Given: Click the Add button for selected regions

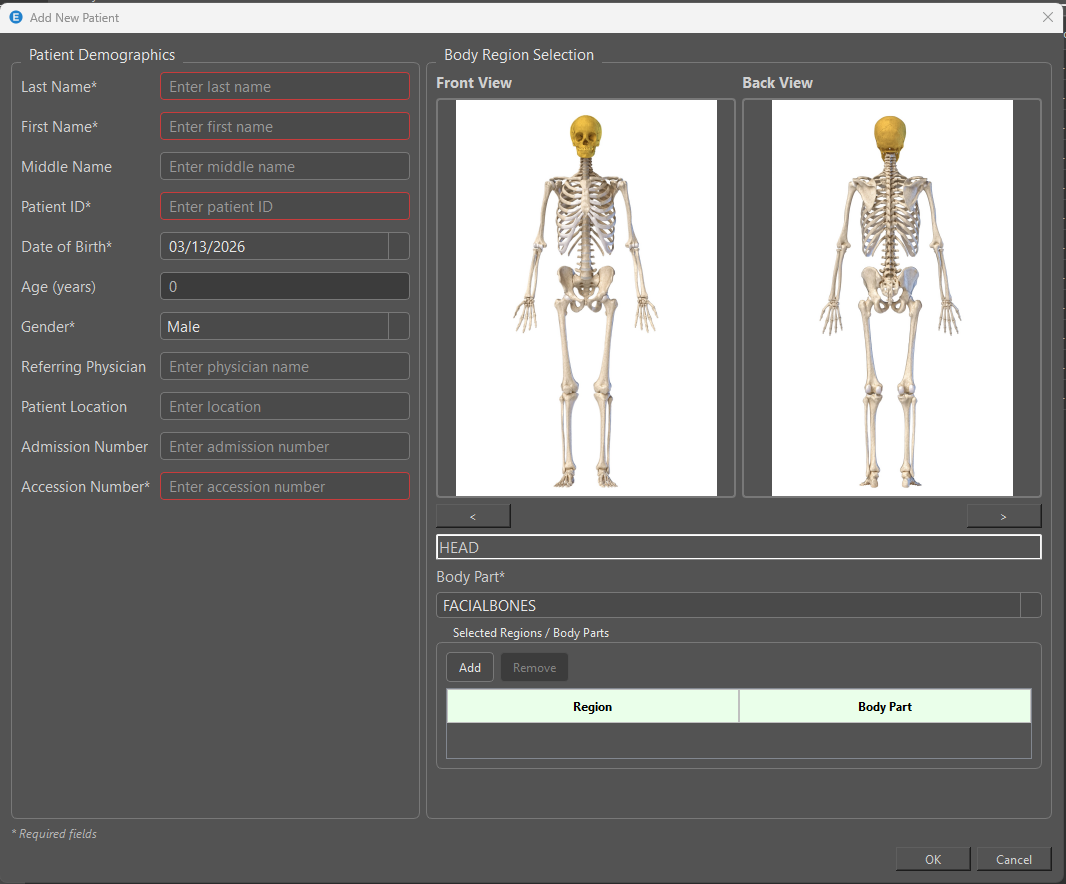Looking at the screenshot, I should (470, 668).
